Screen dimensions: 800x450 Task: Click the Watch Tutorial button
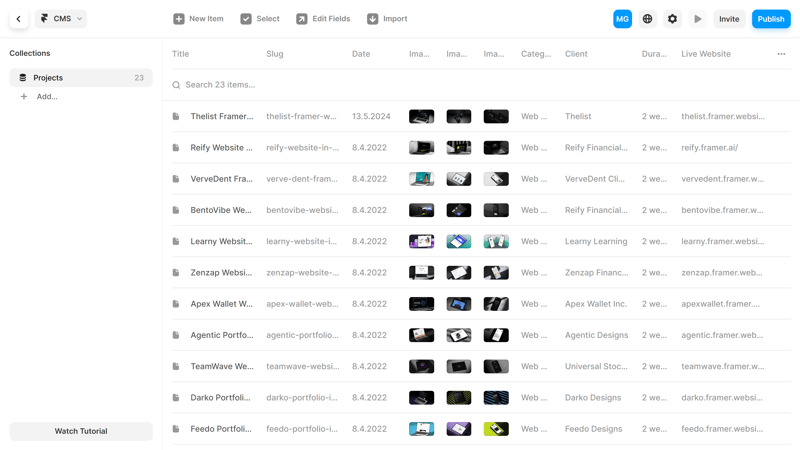(x=81, y=431)
